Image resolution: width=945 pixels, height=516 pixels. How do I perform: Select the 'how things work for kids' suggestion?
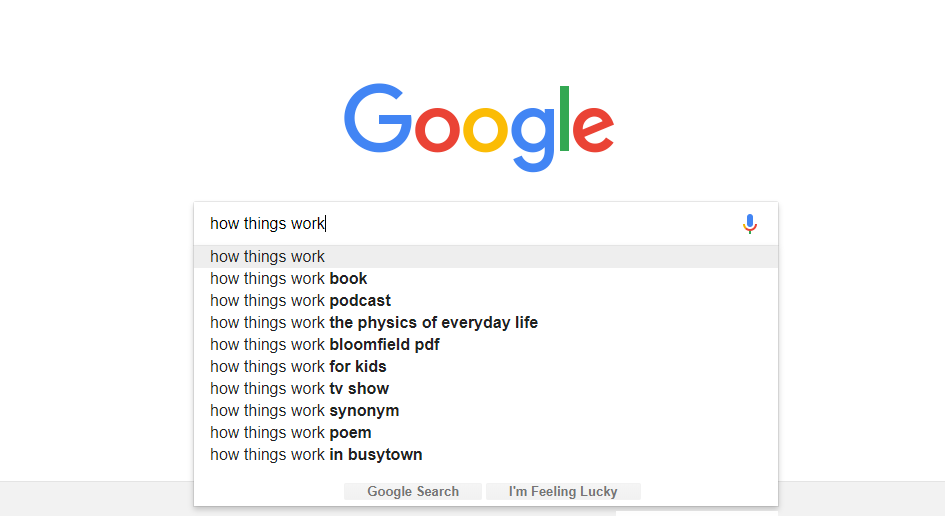click(x=298, y=367)
